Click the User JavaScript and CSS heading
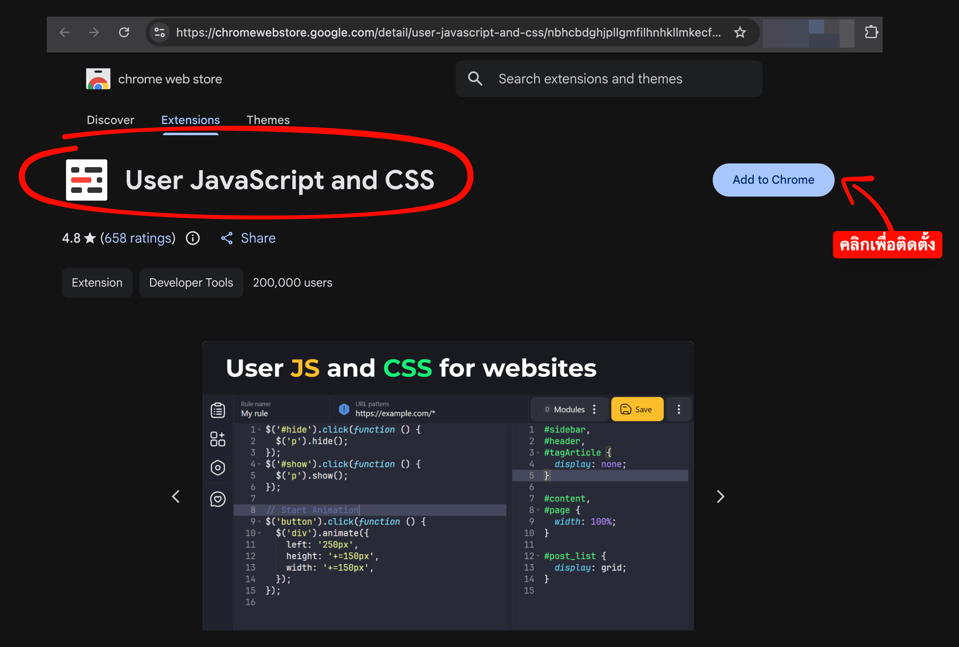 coord(280,180)
